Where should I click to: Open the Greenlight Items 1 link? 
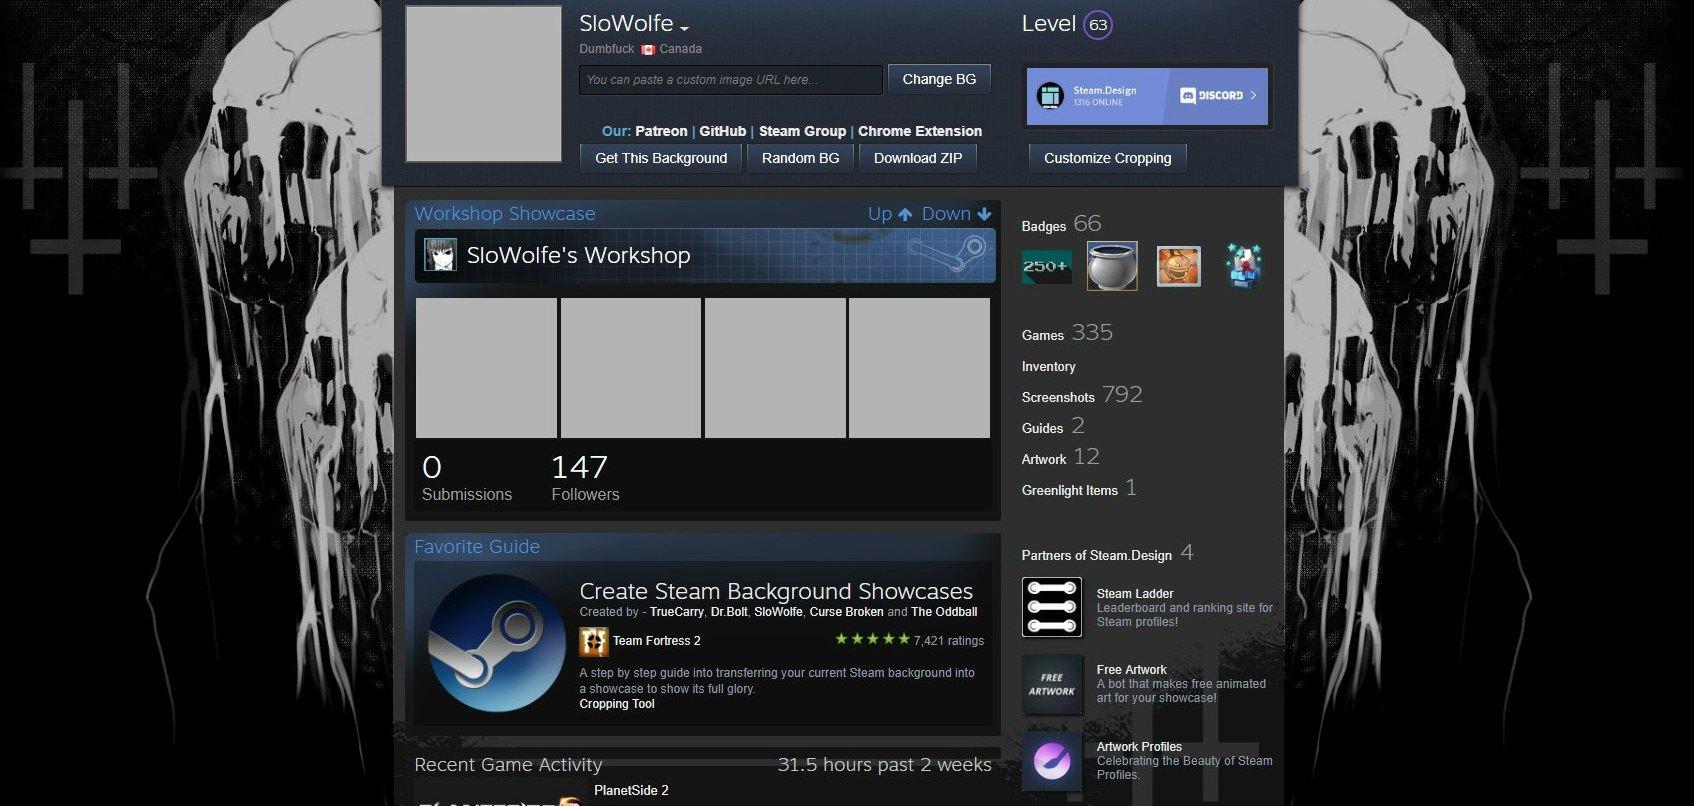point(1079,488)
